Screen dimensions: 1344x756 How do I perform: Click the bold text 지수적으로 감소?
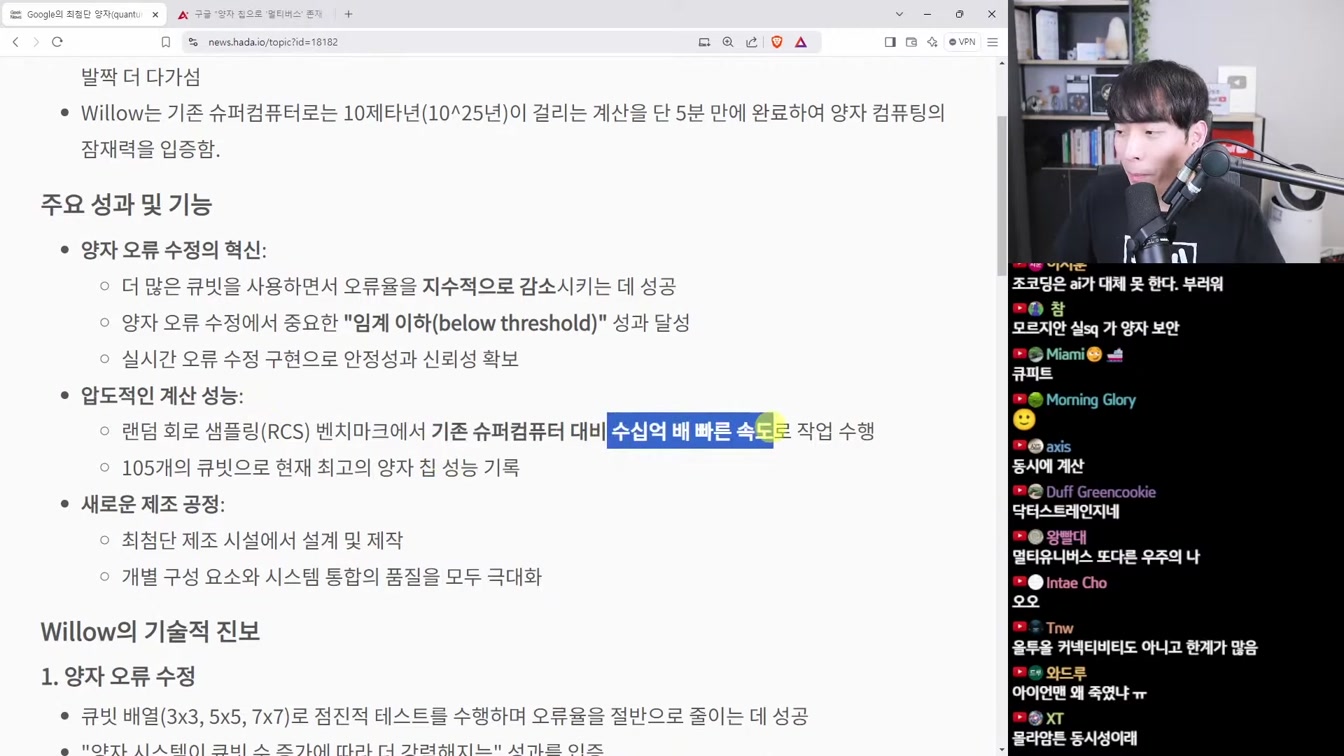click(x=489, y=286)
